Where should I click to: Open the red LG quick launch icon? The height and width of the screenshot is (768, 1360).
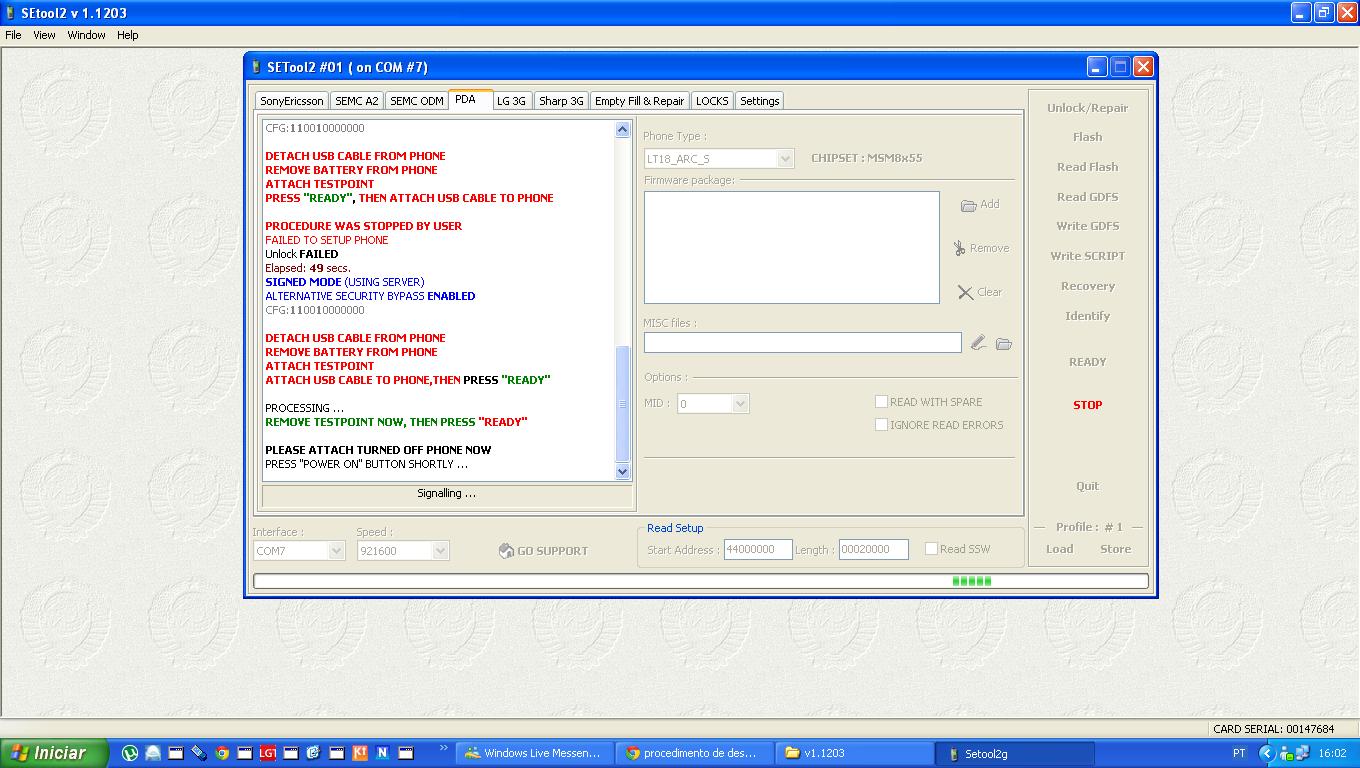[267, 753]
